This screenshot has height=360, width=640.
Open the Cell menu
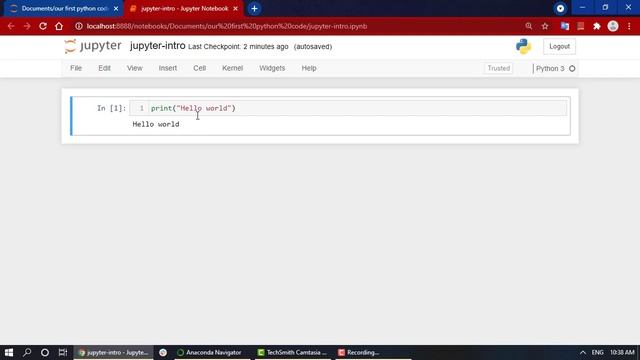[x=199, y=68]
